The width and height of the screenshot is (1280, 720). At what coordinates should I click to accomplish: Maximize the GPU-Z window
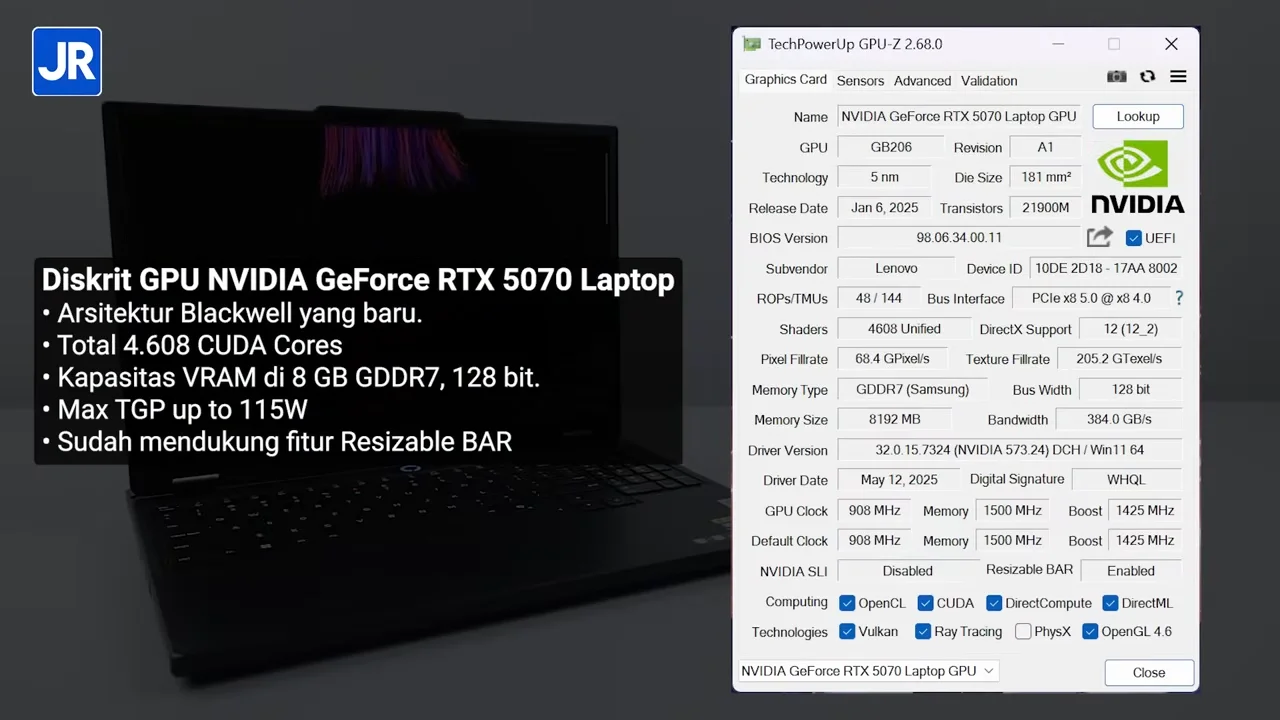(x=1114, y=44)
